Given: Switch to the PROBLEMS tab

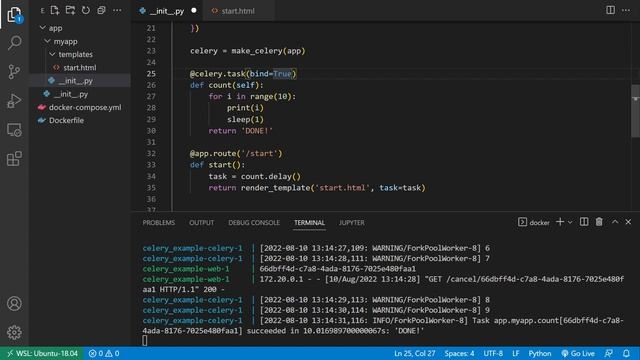Looking at the screenshot, I should [x=158, y=222].
